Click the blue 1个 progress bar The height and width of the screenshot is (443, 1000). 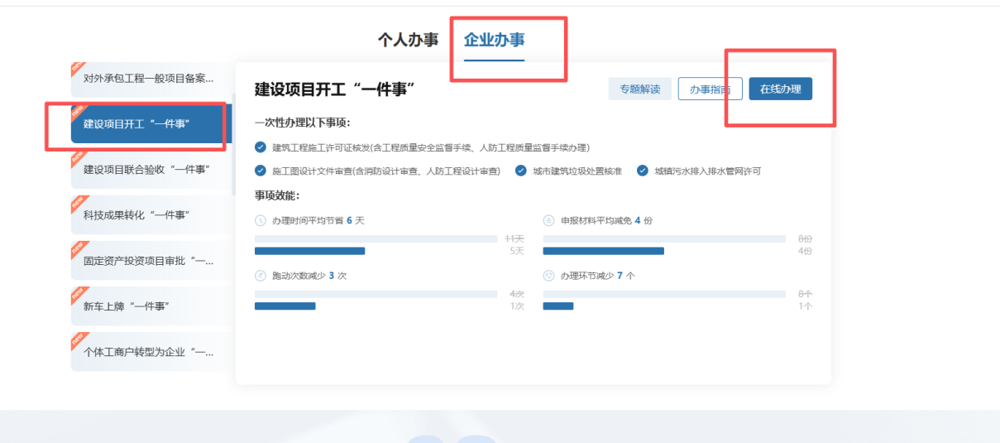pos(558,306)
